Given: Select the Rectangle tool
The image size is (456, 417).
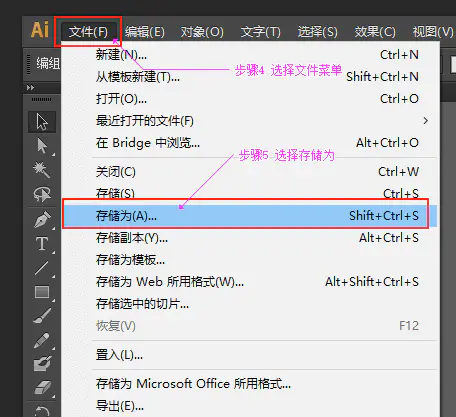Looking at the screenshot, I should tap(42, 292).
